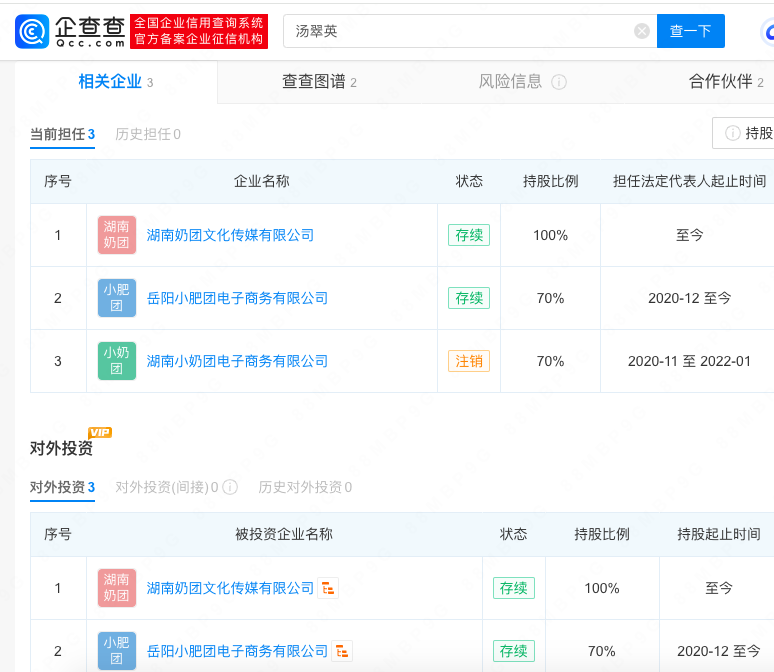Image resolution: width=774 pixels, height=672 pixels.
Task: Click the 2020-12 至今 cell in 当前担任 table
Action: (689, 298)
